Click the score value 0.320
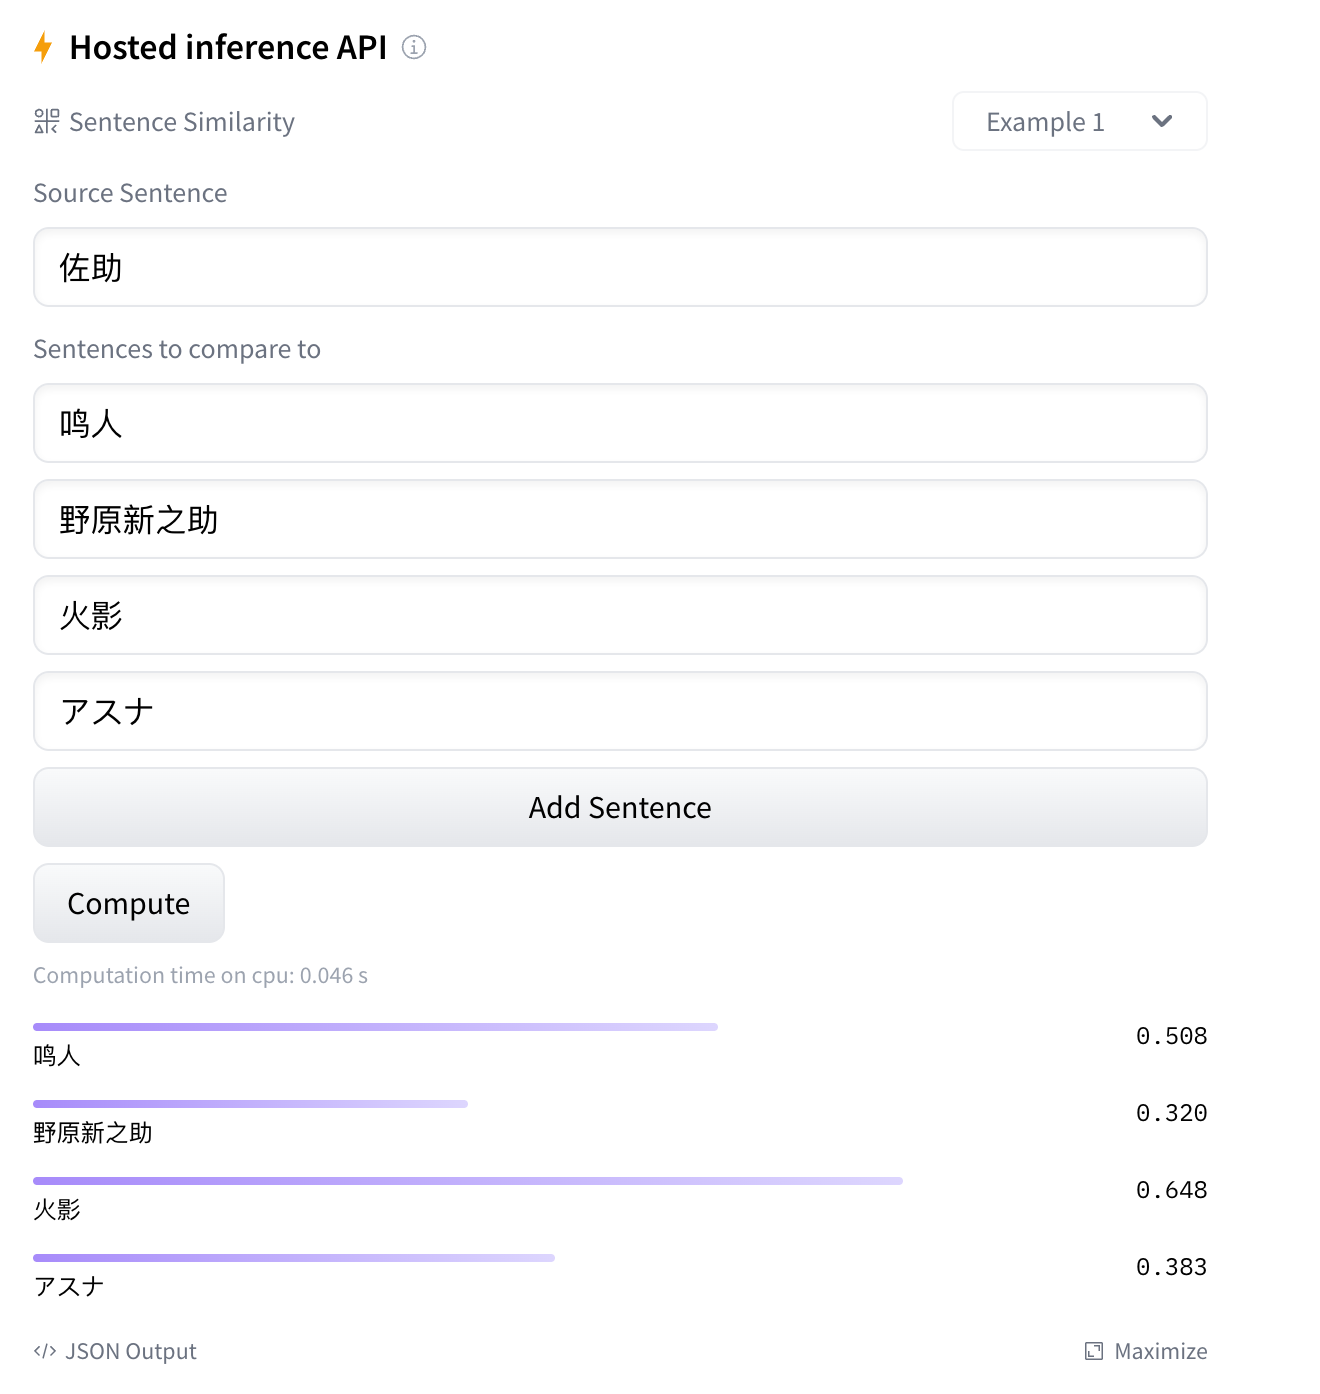This screenshot has width=1320, height=1394. click(x=1171, y=1113)
